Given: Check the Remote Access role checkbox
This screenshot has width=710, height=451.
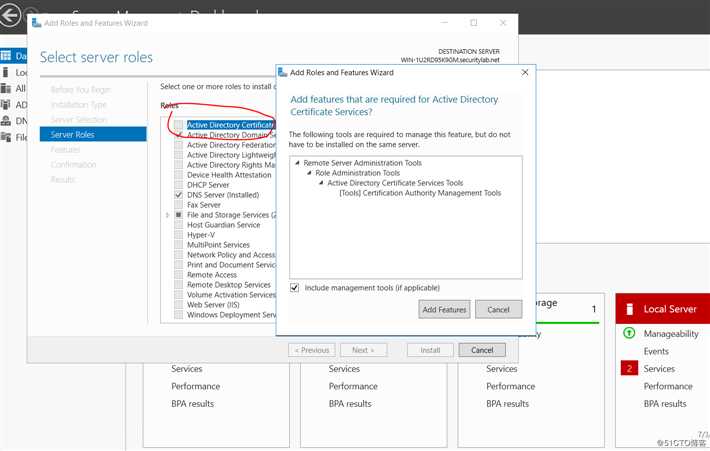Looking at the screenshot, I should (x=178, y=275).
